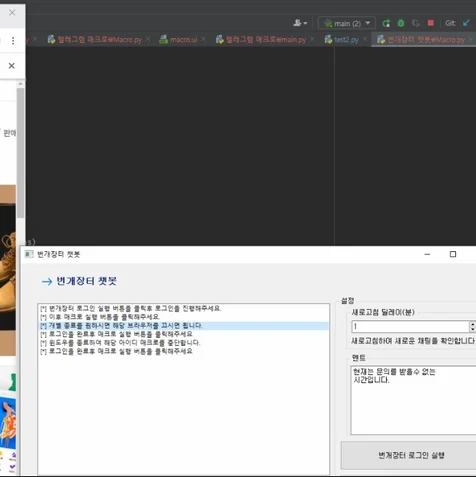Close the 텔레그램 매크로\main.py tab
The image size is (476, 477).
click(312, 39)
